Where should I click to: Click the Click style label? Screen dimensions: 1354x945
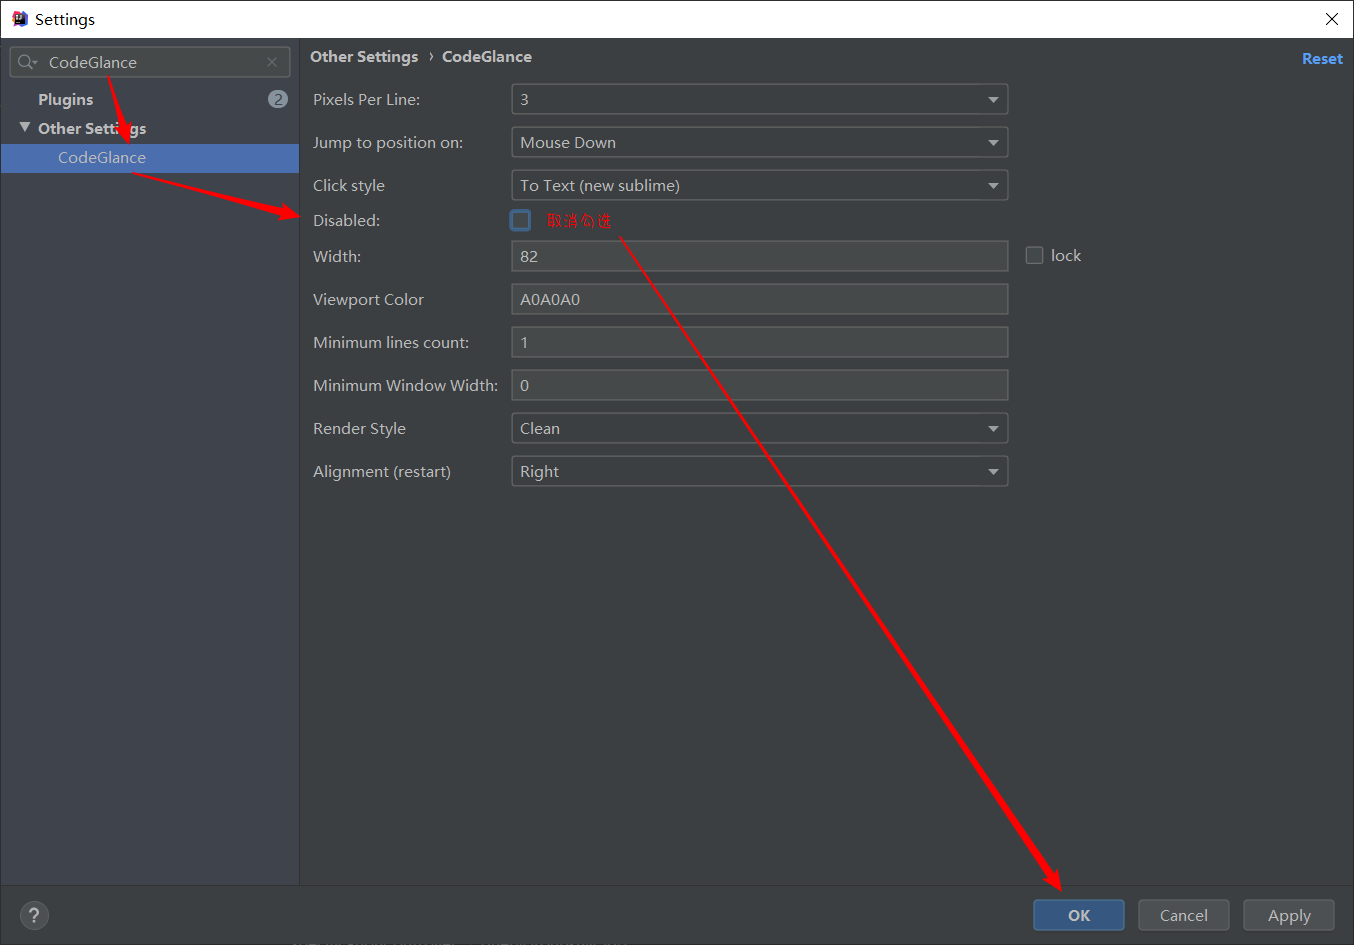(x=349, y=185)
